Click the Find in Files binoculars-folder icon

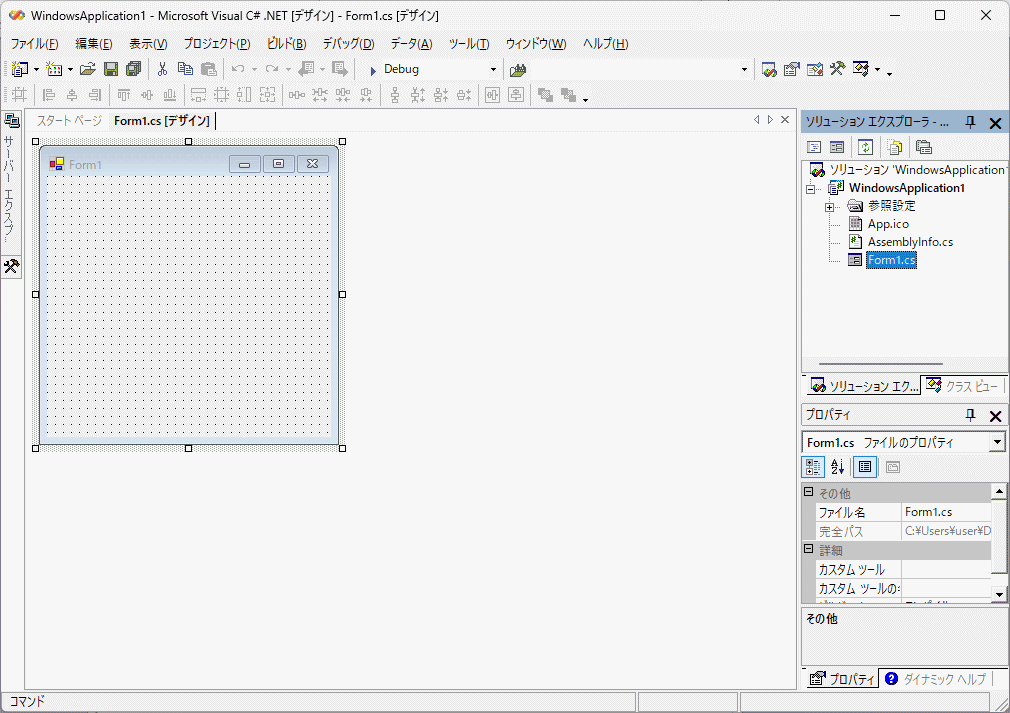pyautogui.click(x=518, y=70)
